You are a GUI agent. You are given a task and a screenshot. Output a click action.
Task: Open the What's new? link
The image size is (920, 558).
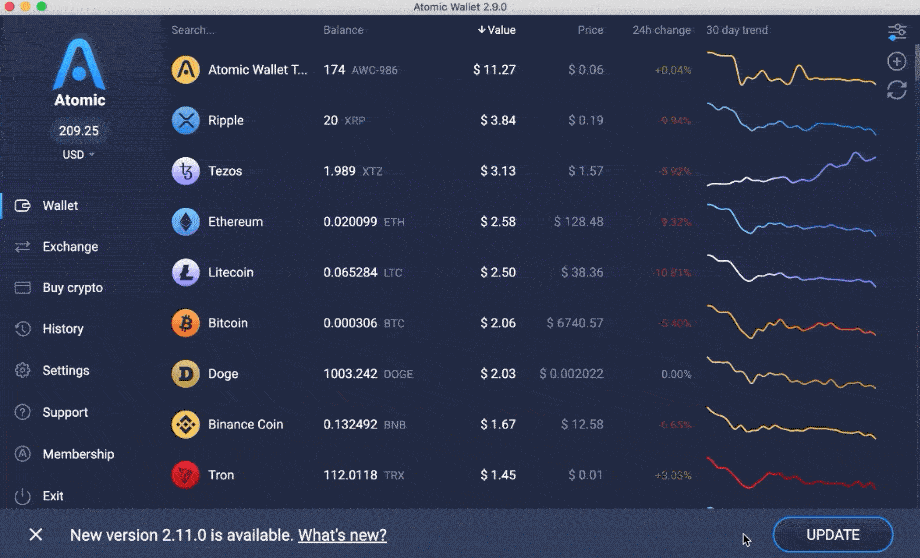(342, 535)
